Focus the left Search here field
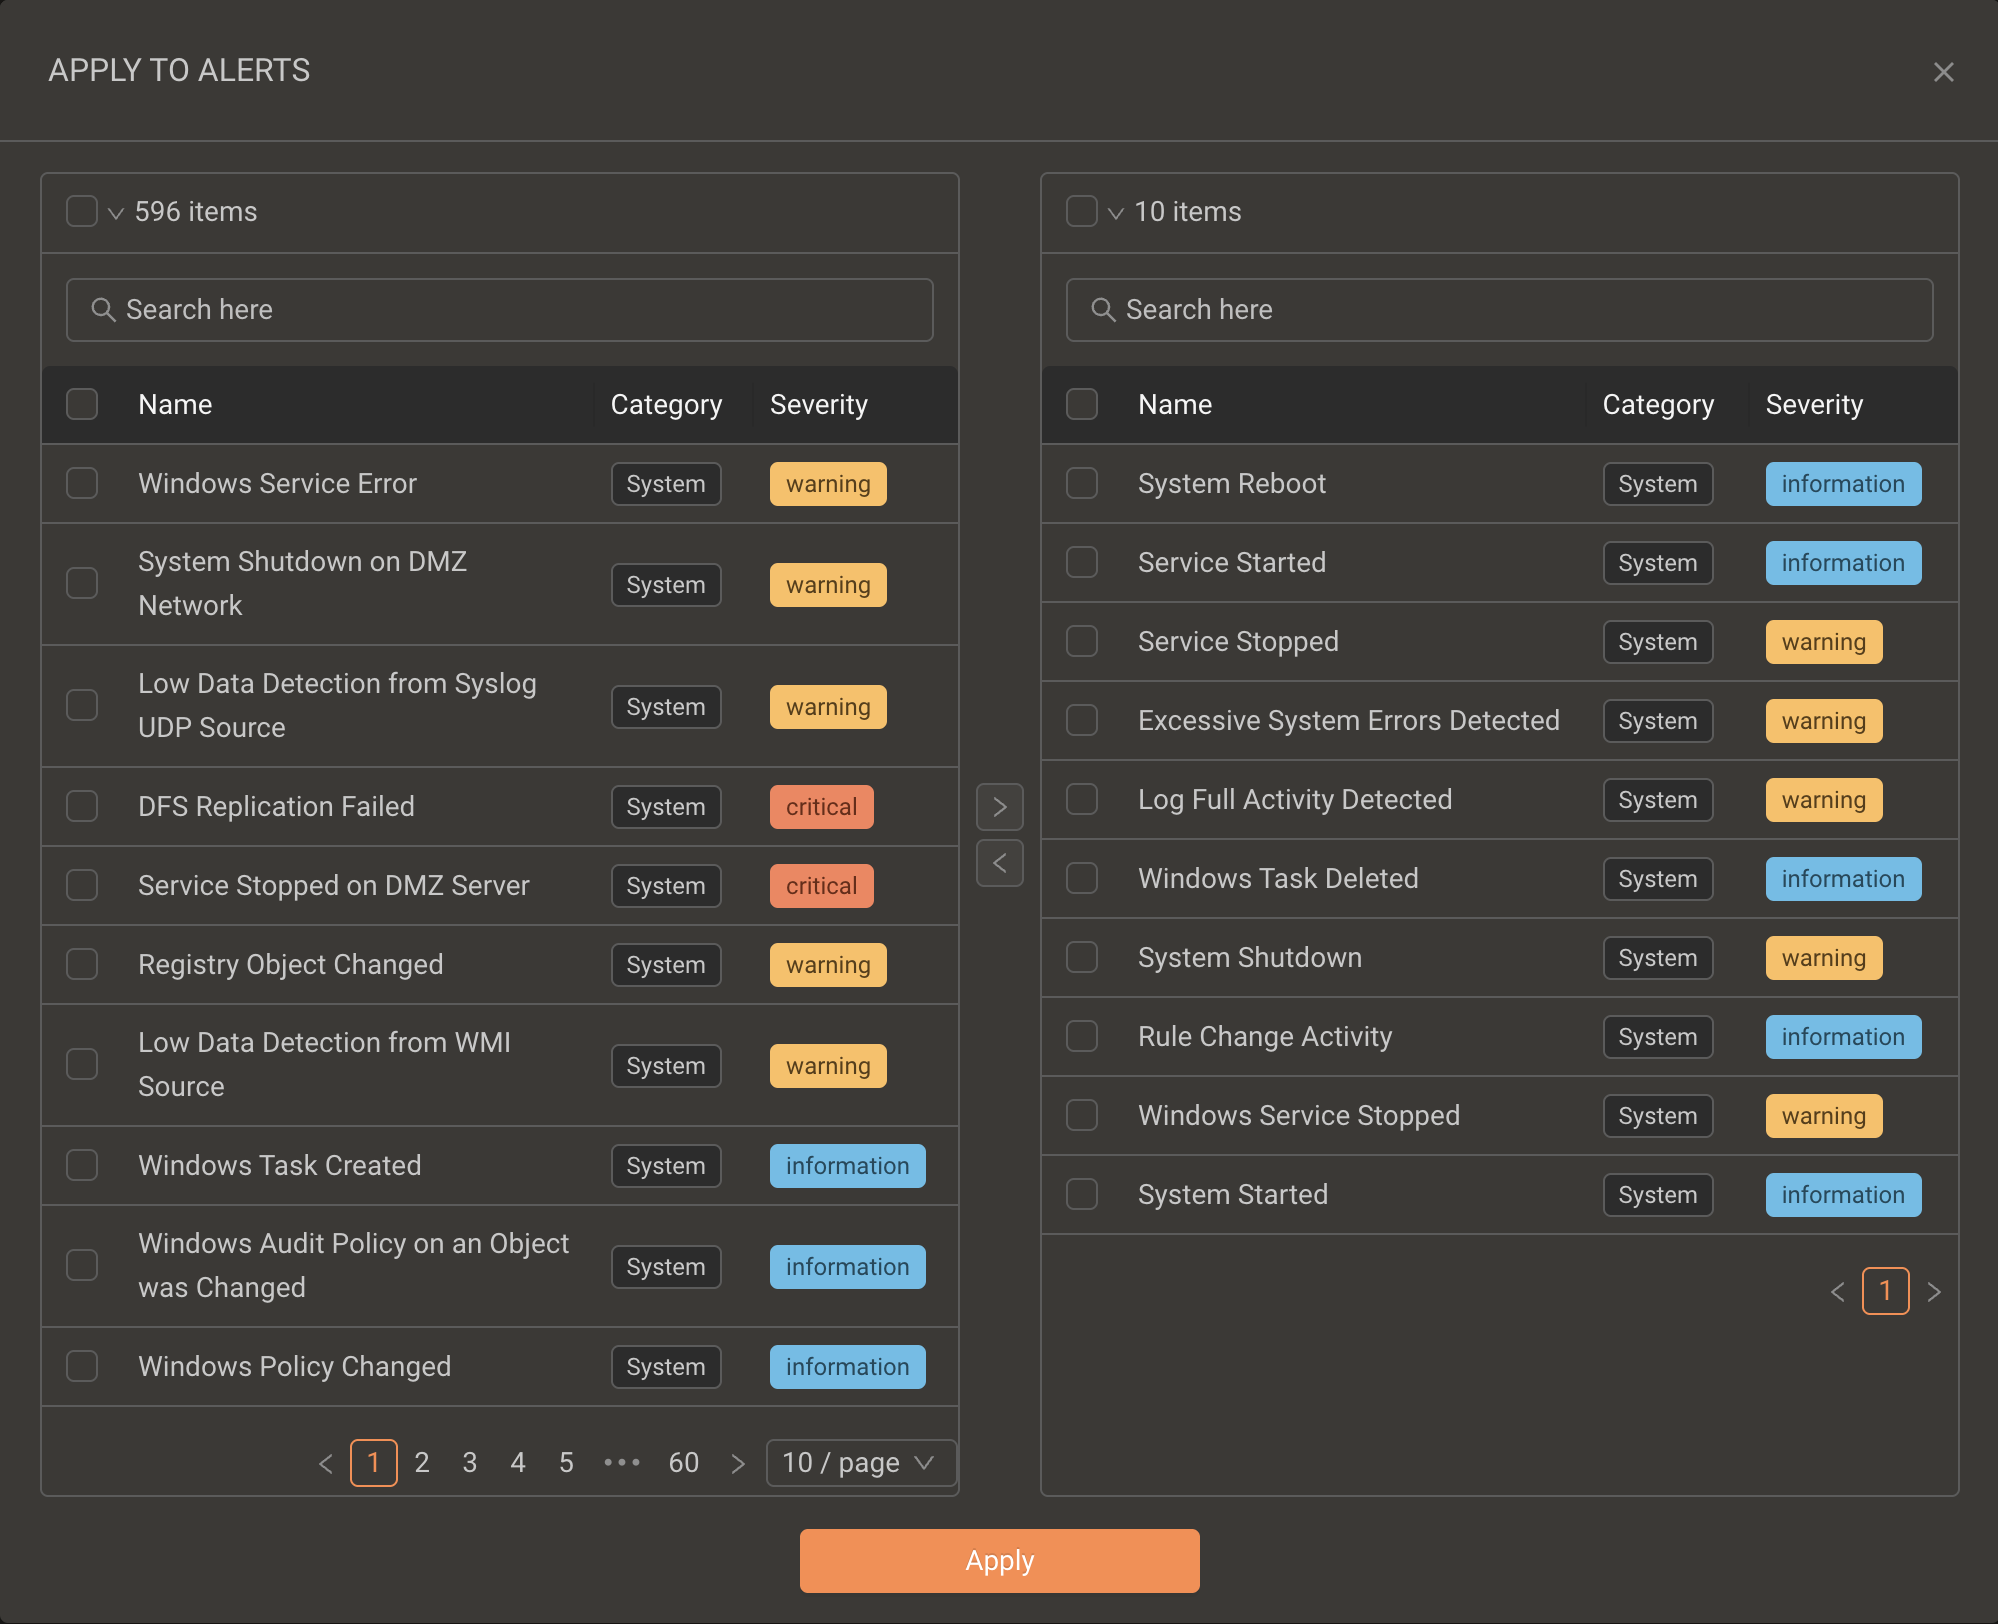The height and width of the screenshot is (1624, 1998). 500,310
